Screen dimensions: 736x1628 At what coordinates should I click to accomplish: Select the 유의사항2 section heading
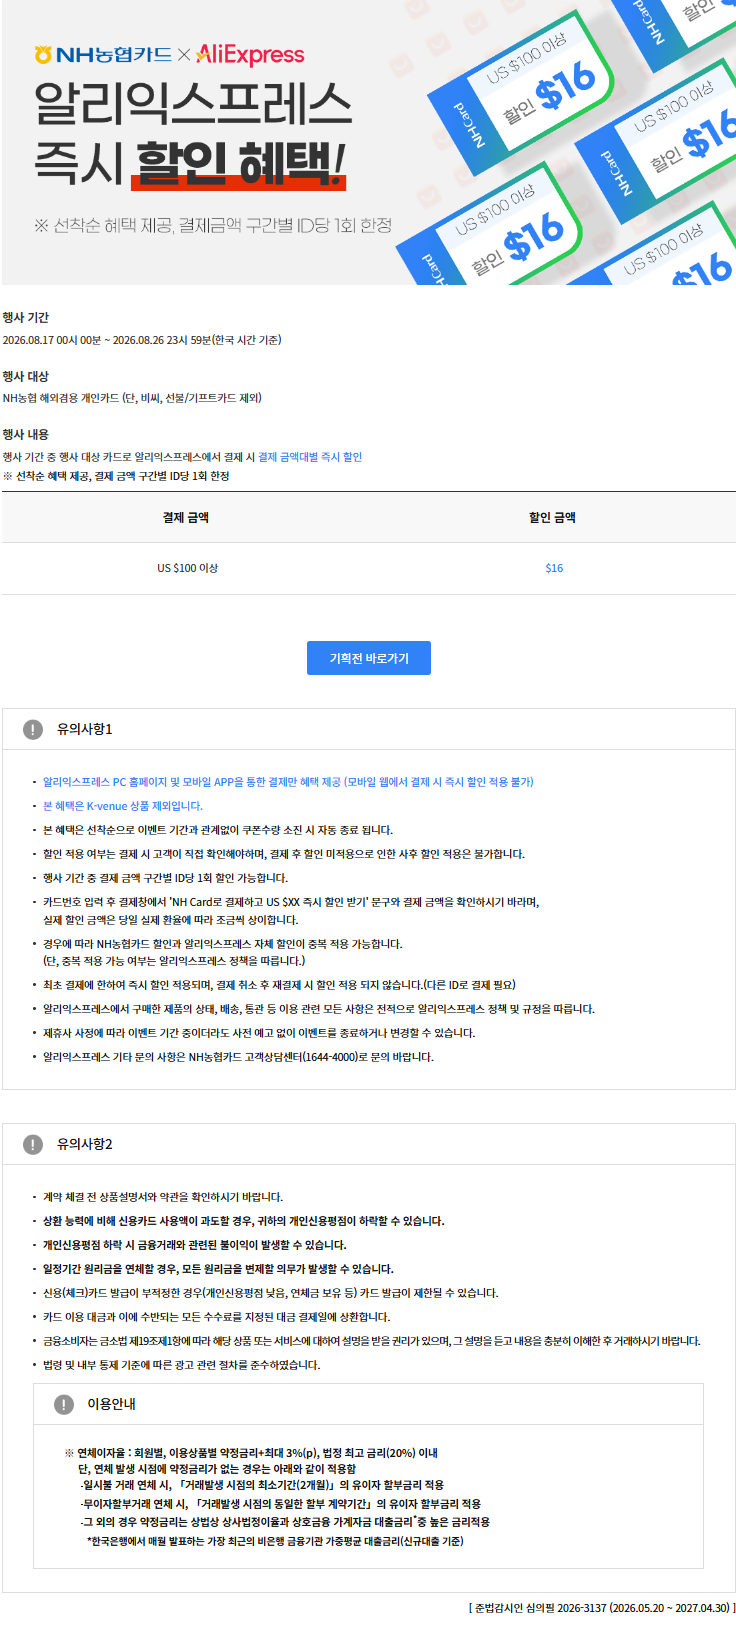(85, 1143)
